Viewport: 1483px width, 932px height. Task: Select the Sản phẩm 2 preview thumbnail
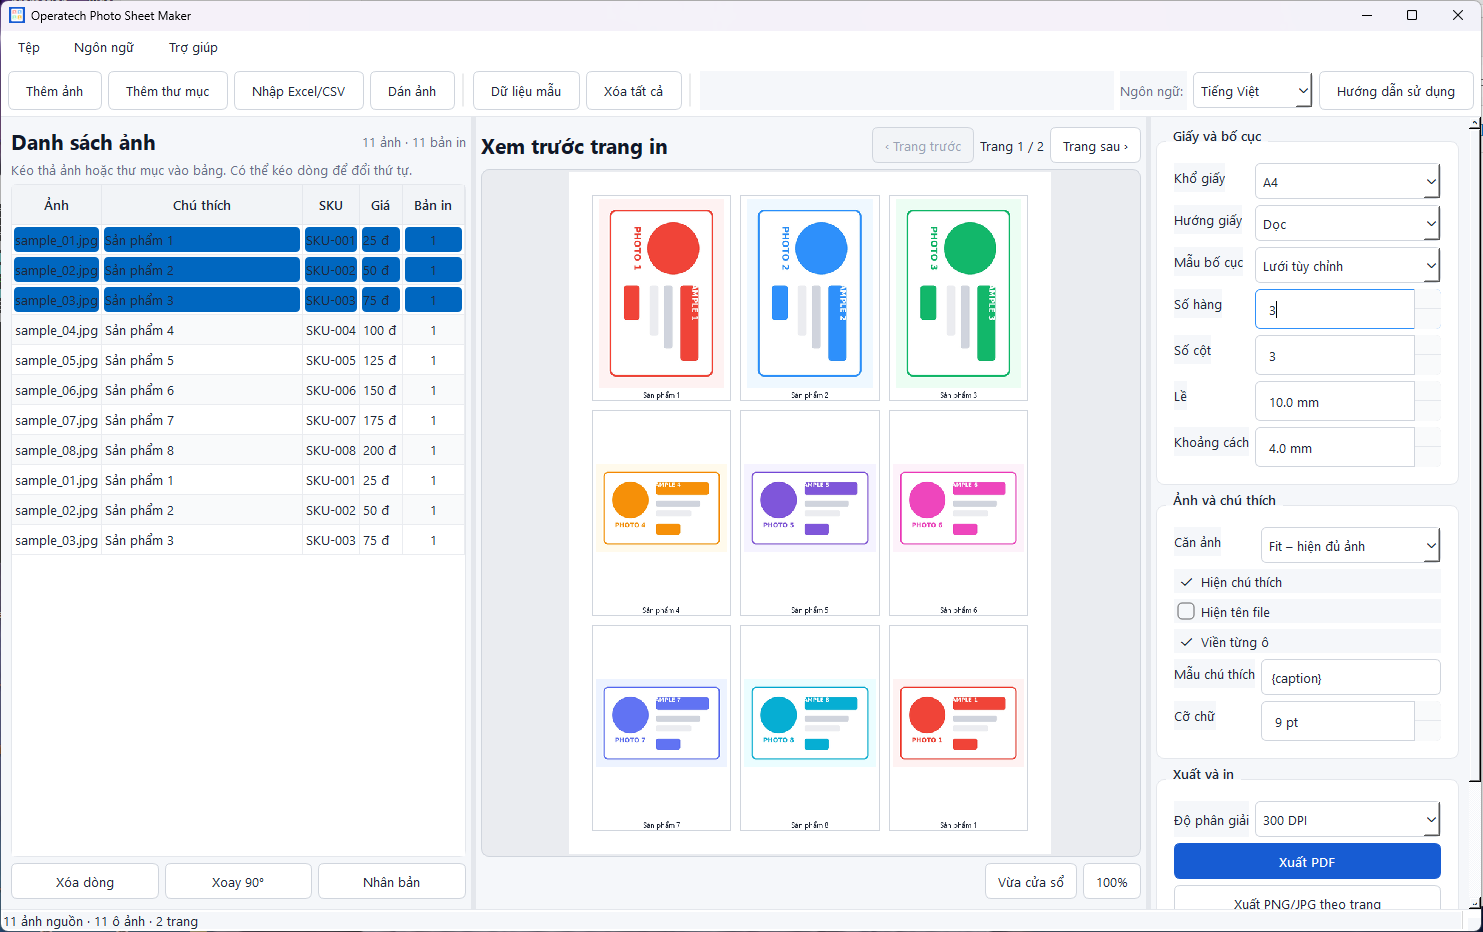click(x=810, y=298)
